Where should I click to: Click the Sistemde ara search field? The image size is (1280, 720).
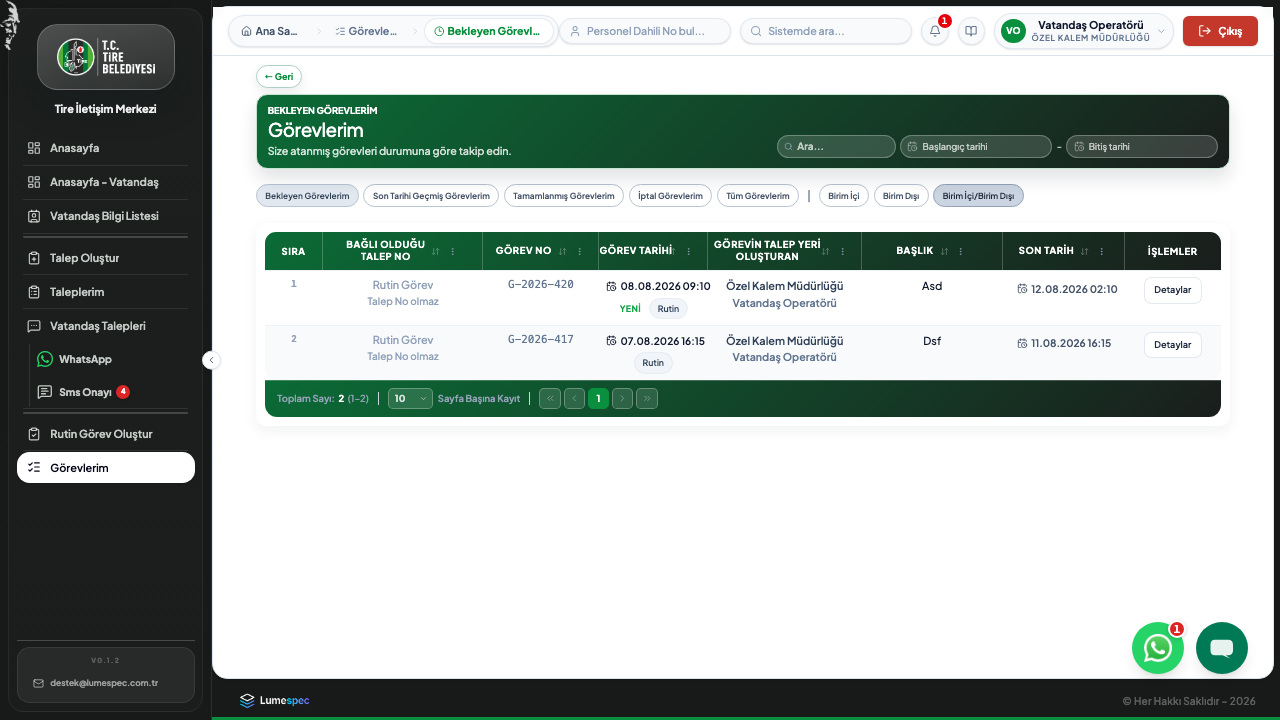pos(825,31)
